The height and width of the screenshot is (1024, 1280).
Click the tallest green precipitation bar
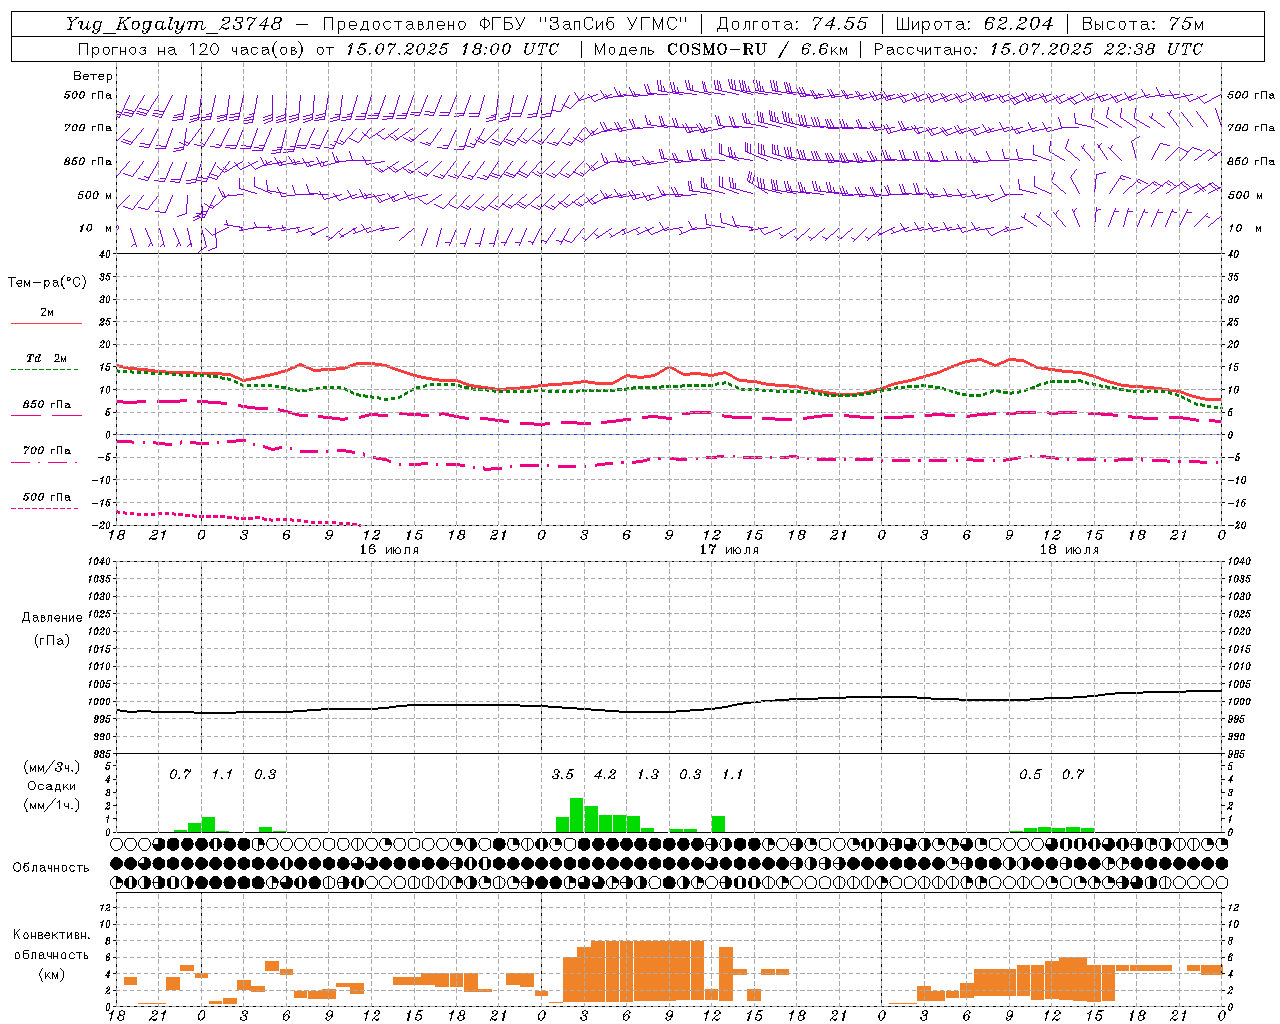pyautogui.click(x=577, y=815)
